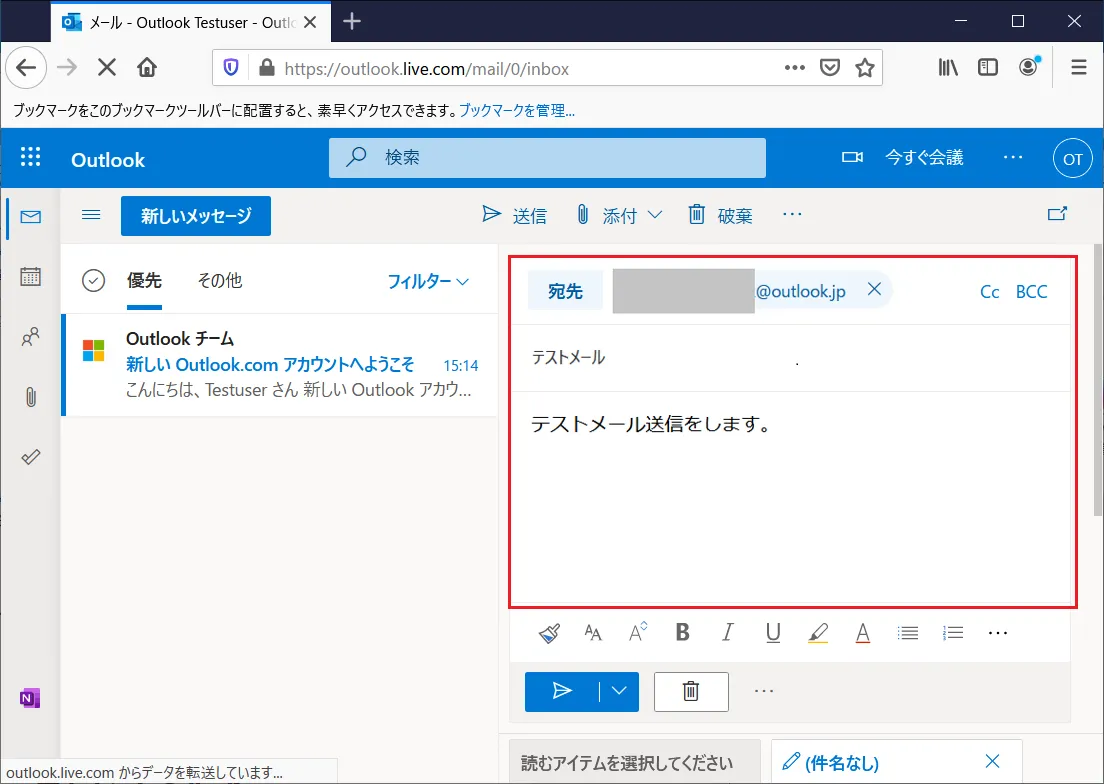Click into the message body text
1104x784 pixels.
(651, 424)
